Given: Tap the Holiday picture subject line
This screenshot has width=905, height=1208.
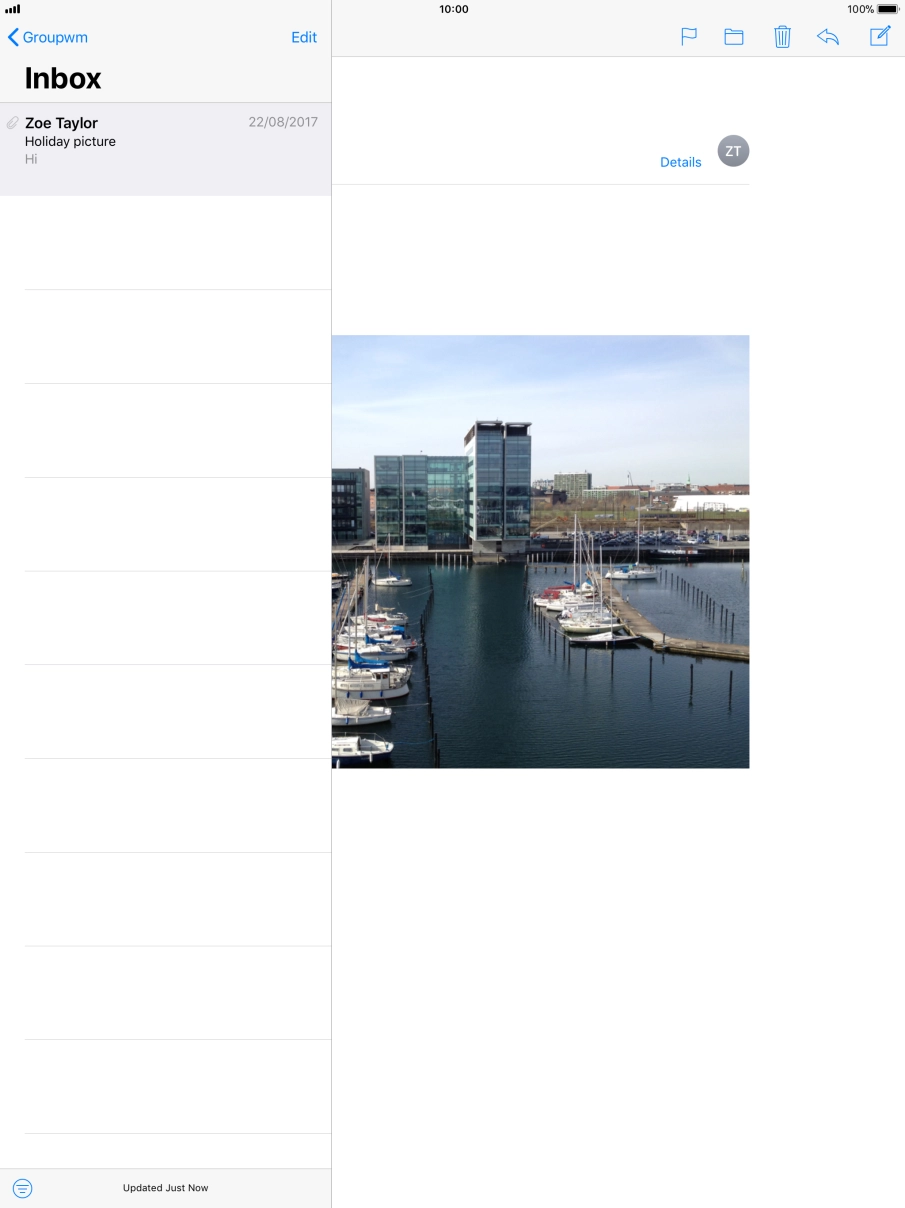Looking at the screenshot, I should coord(70,141).
